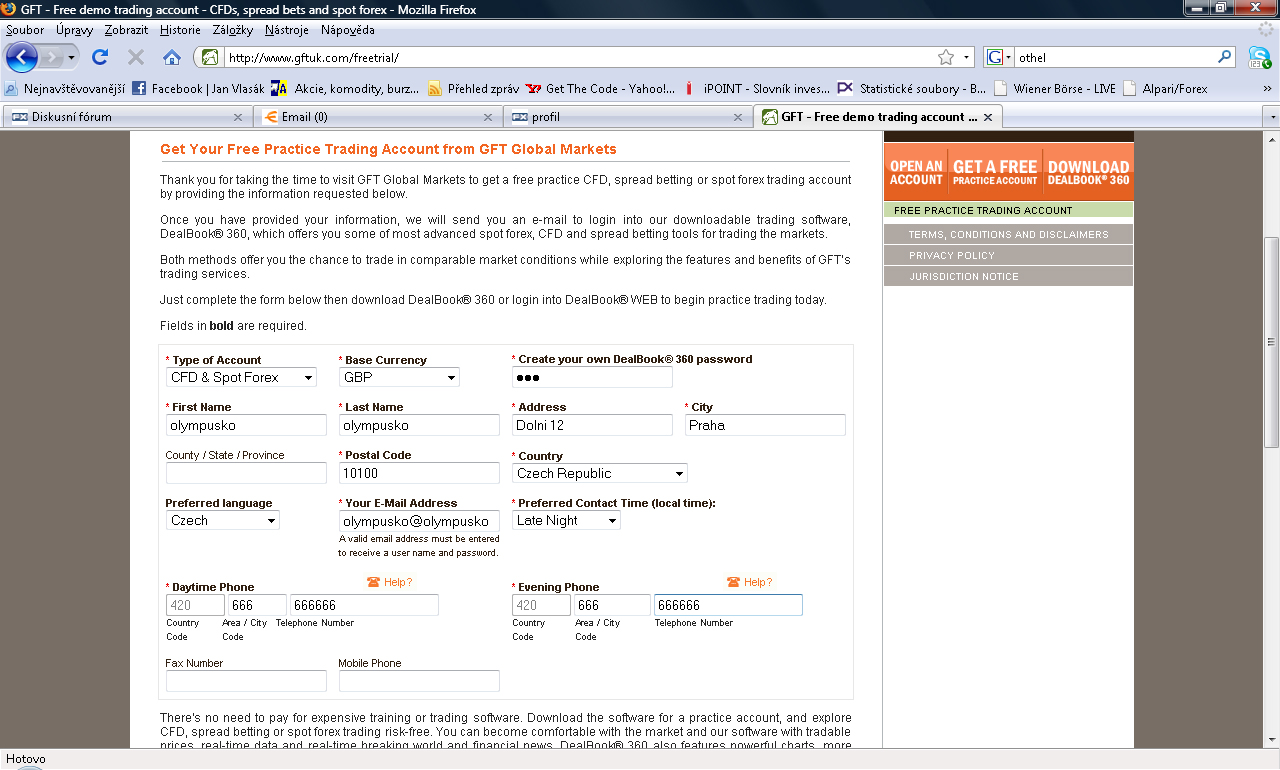The image size is (1280, 770).
Task: Open the Base Currency dropdown
Action: (x=399, y=377)
